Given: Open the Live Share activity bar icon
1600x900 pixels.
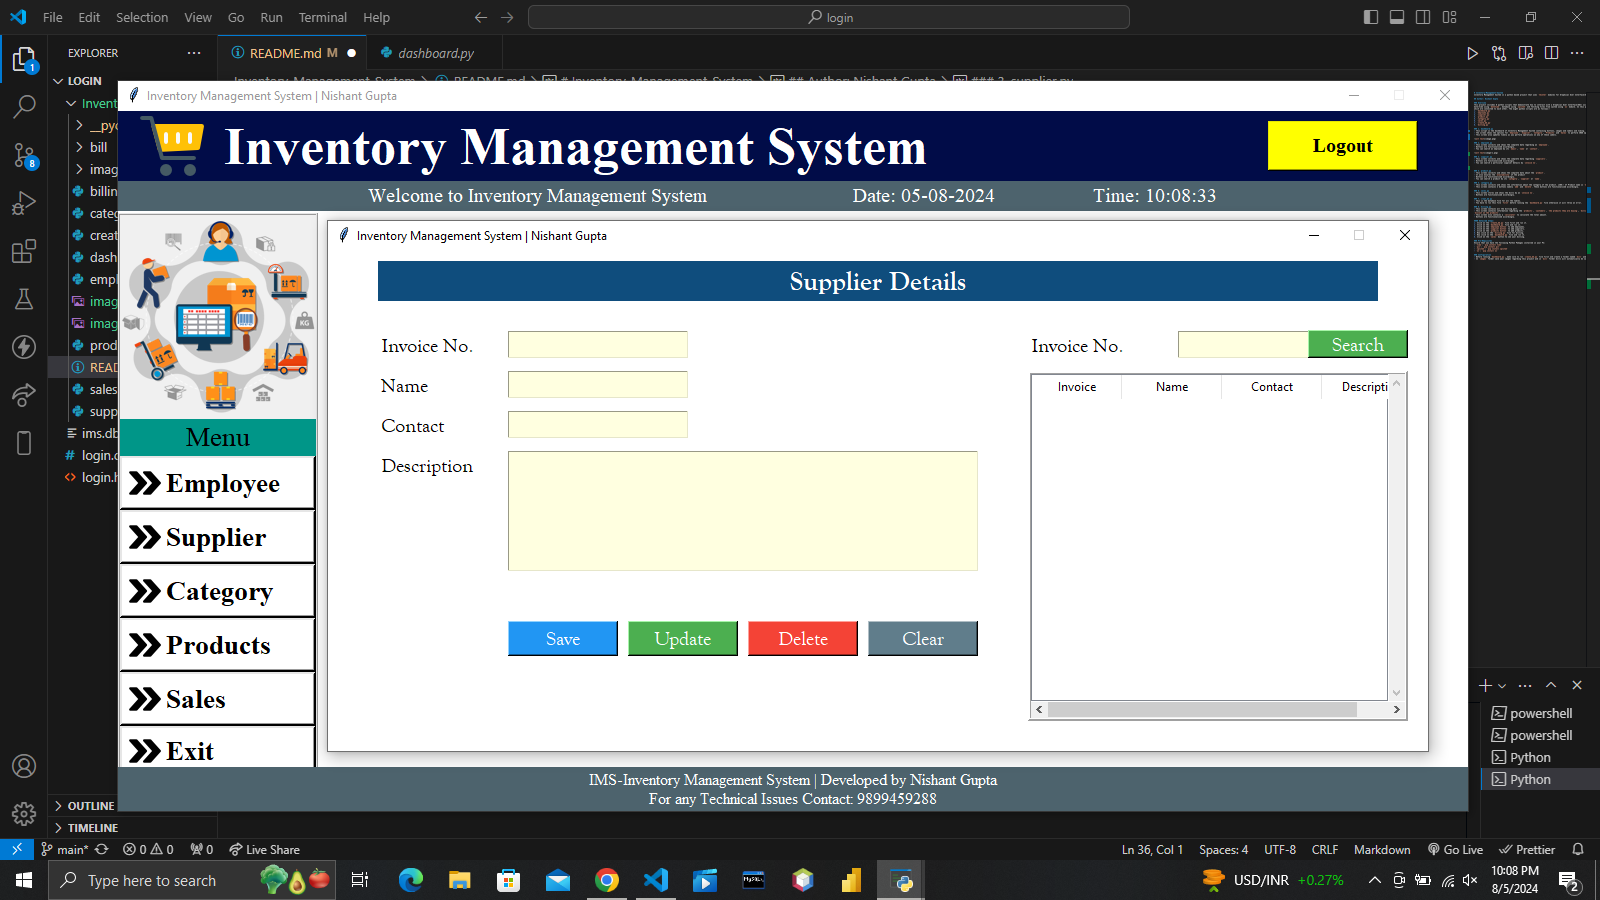Looking at the screenshot, I should coord(24,395).
